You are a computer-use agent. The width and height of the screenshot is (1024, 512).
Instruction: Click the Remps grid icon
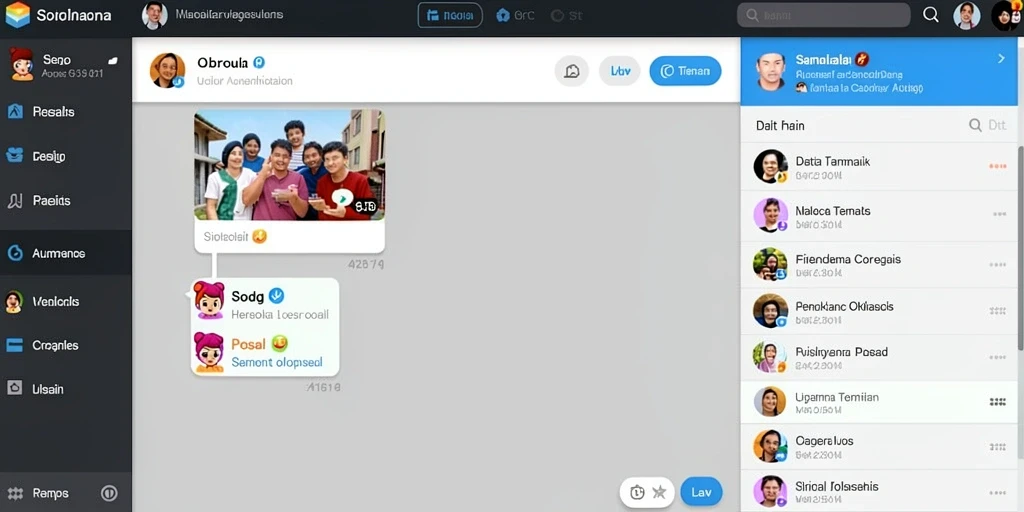point(15,493)
